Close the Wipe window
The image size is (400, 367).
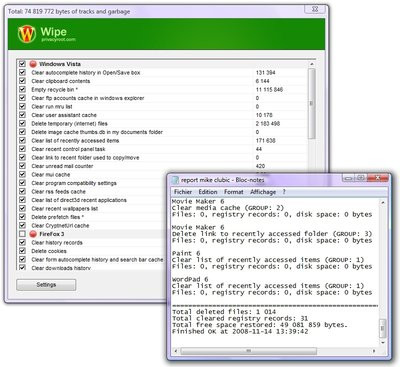tap(315, 9)
